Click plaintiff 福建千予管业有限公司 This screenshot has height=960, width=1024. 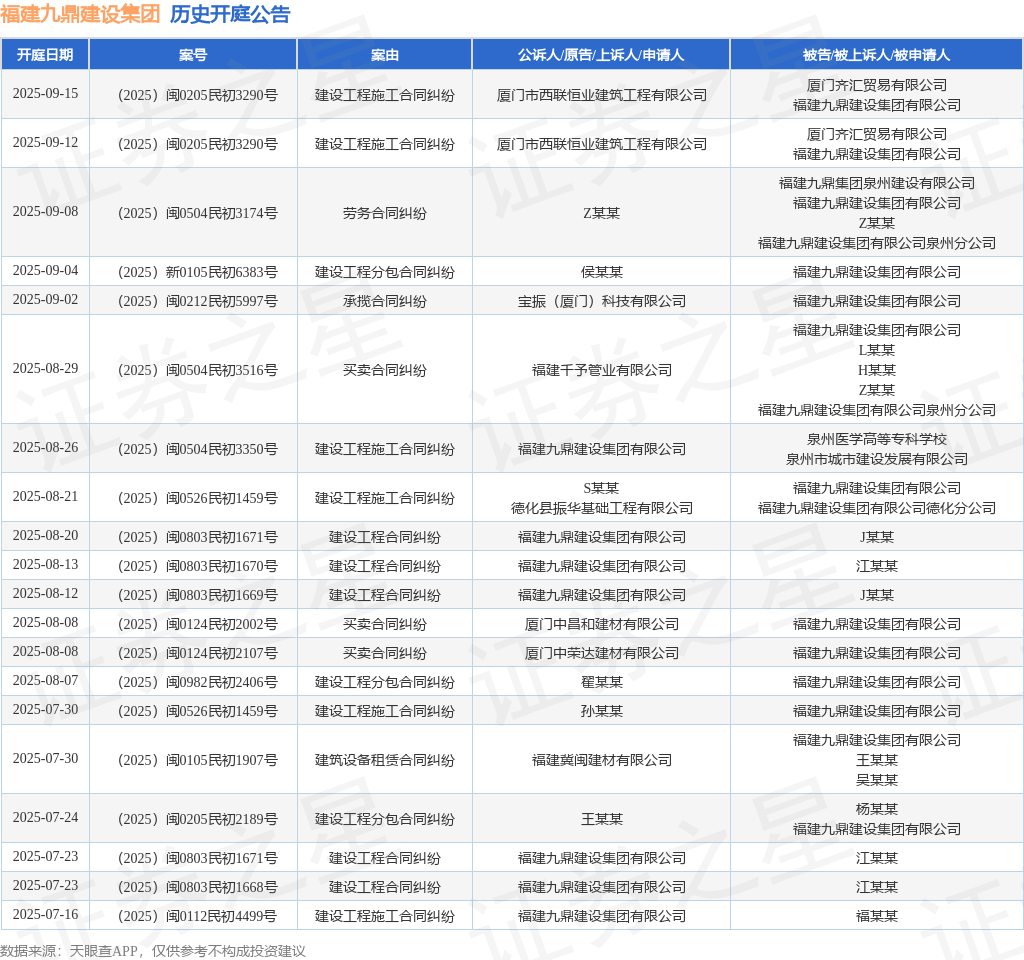[x=601, y=370]
